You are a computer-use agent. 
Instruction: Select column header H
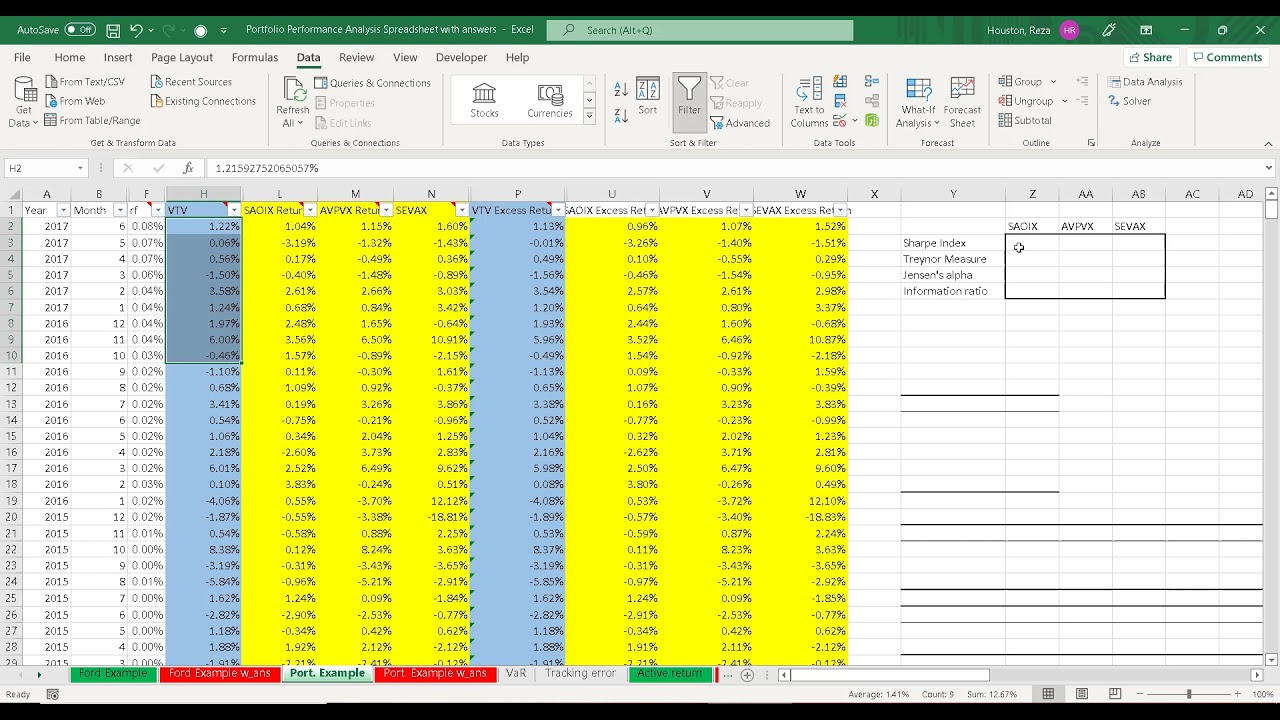click(204, 194)
